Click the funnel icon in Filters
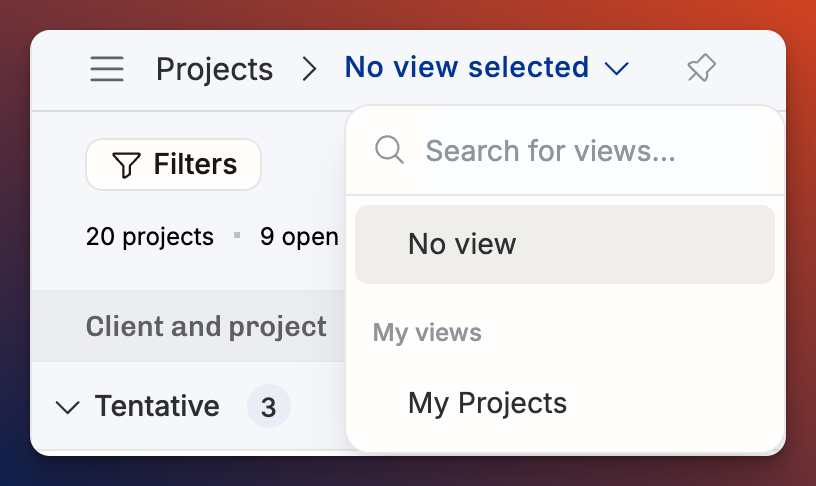Screen dimensions: 816x486 coord(126,165)
